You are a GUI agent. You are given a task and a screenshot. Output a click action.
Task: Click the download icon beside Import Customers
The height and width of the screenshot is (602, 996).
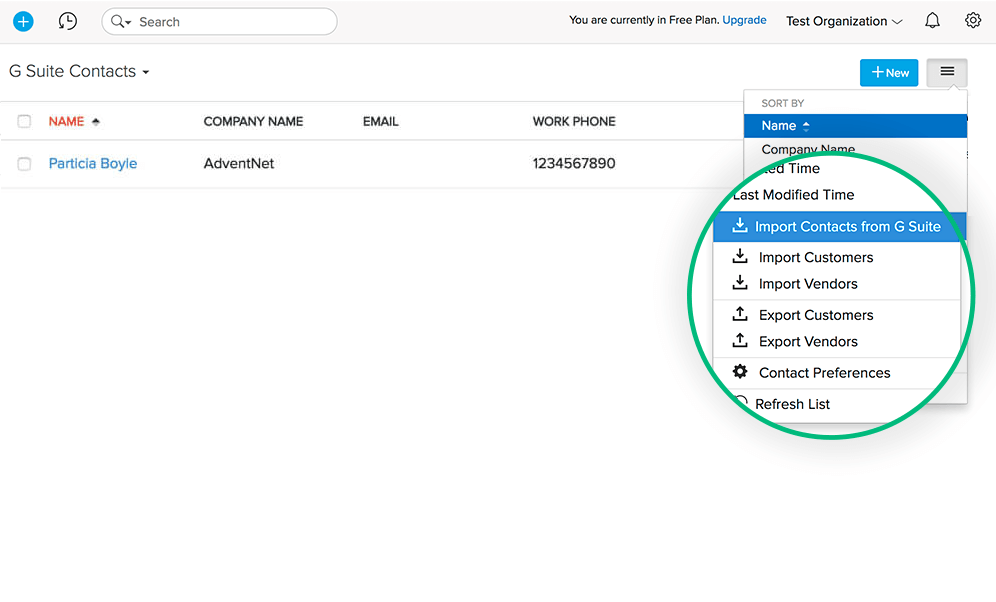tap(740, 255)
